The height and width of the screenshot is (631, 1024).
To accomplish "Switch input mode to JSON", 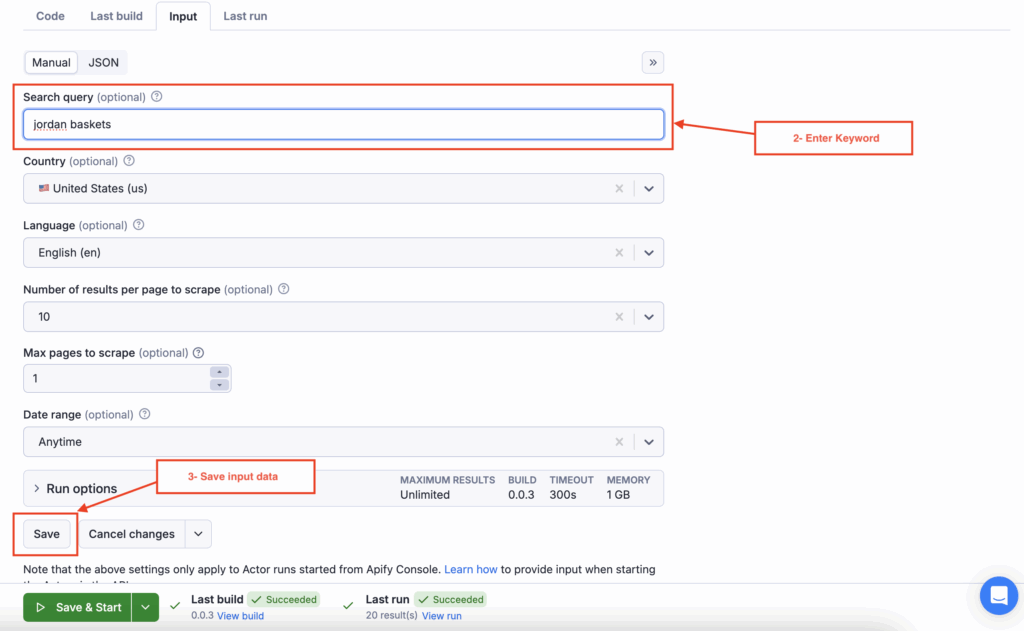I will pyautogui.click(x=103, y=63).
